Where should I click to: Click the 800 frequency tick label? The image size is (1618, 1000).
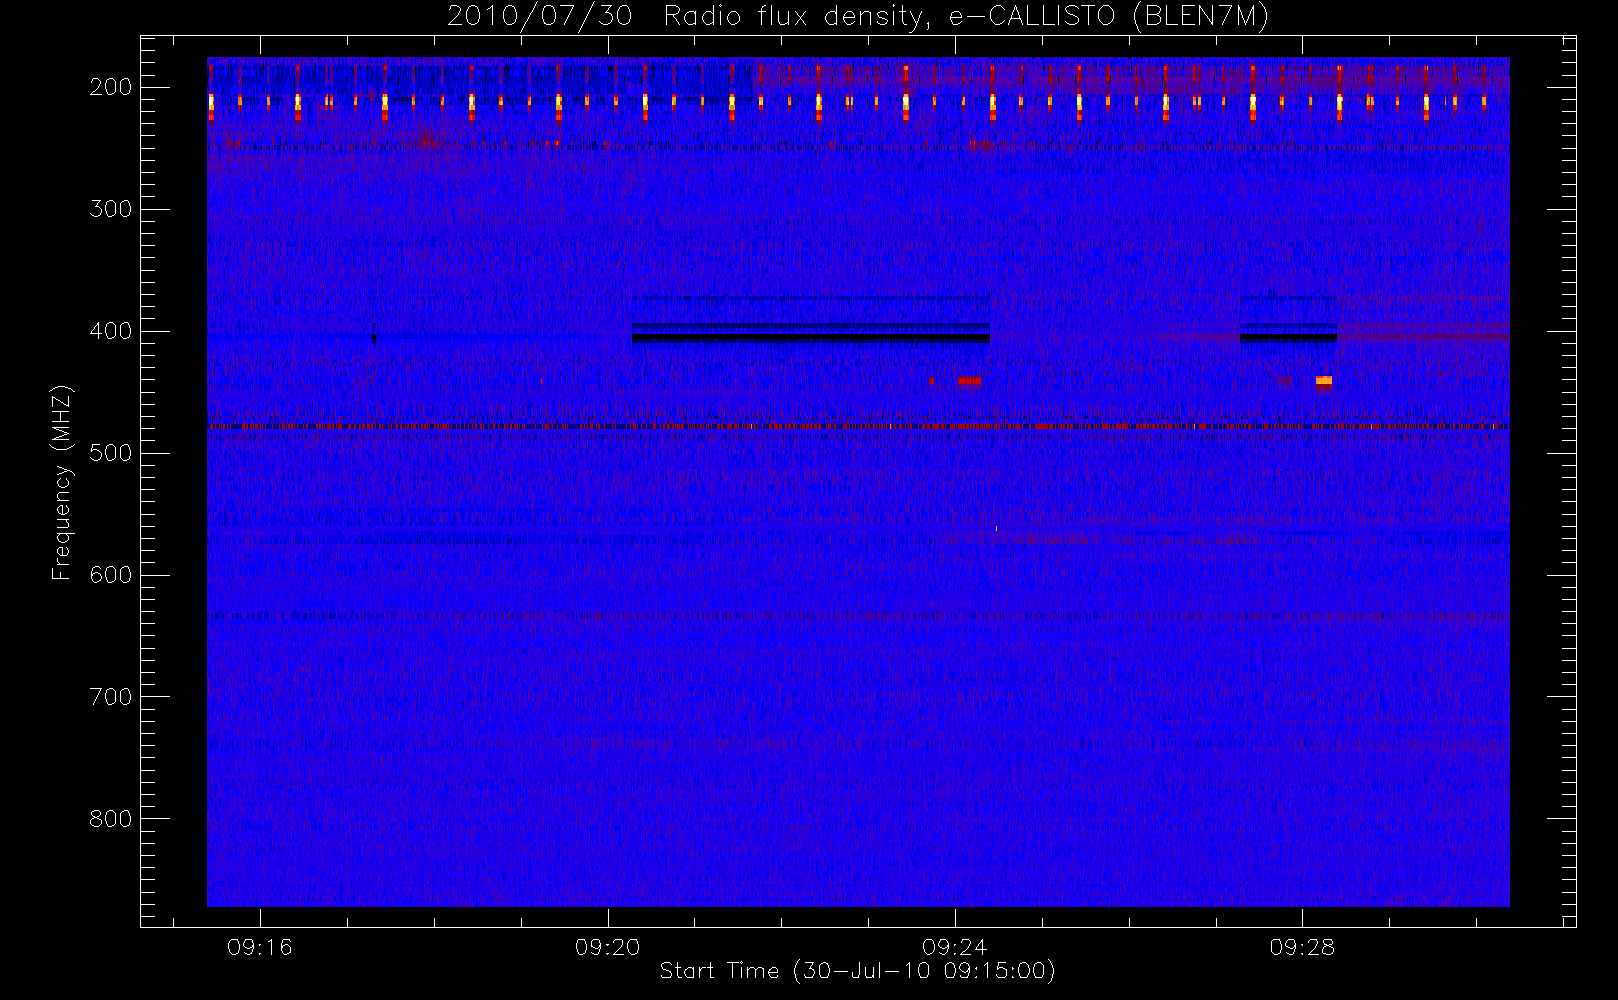(111, 819)
